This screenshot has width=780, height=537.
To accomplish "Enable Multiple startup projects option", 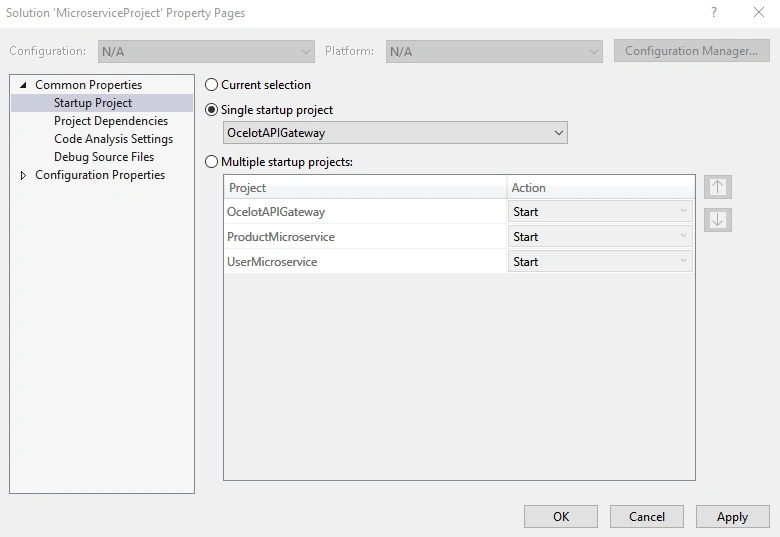I will (211, 162).
